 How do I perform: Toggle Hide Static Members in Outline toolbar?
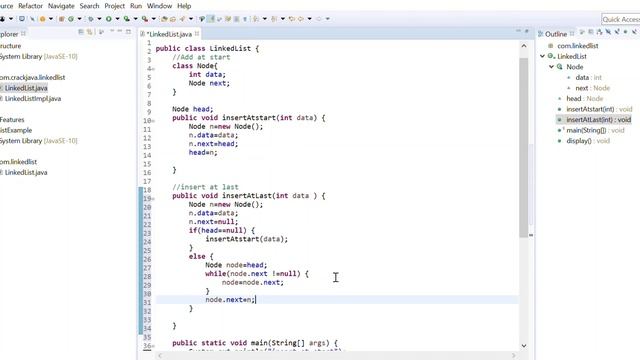(x=617, y=32)
